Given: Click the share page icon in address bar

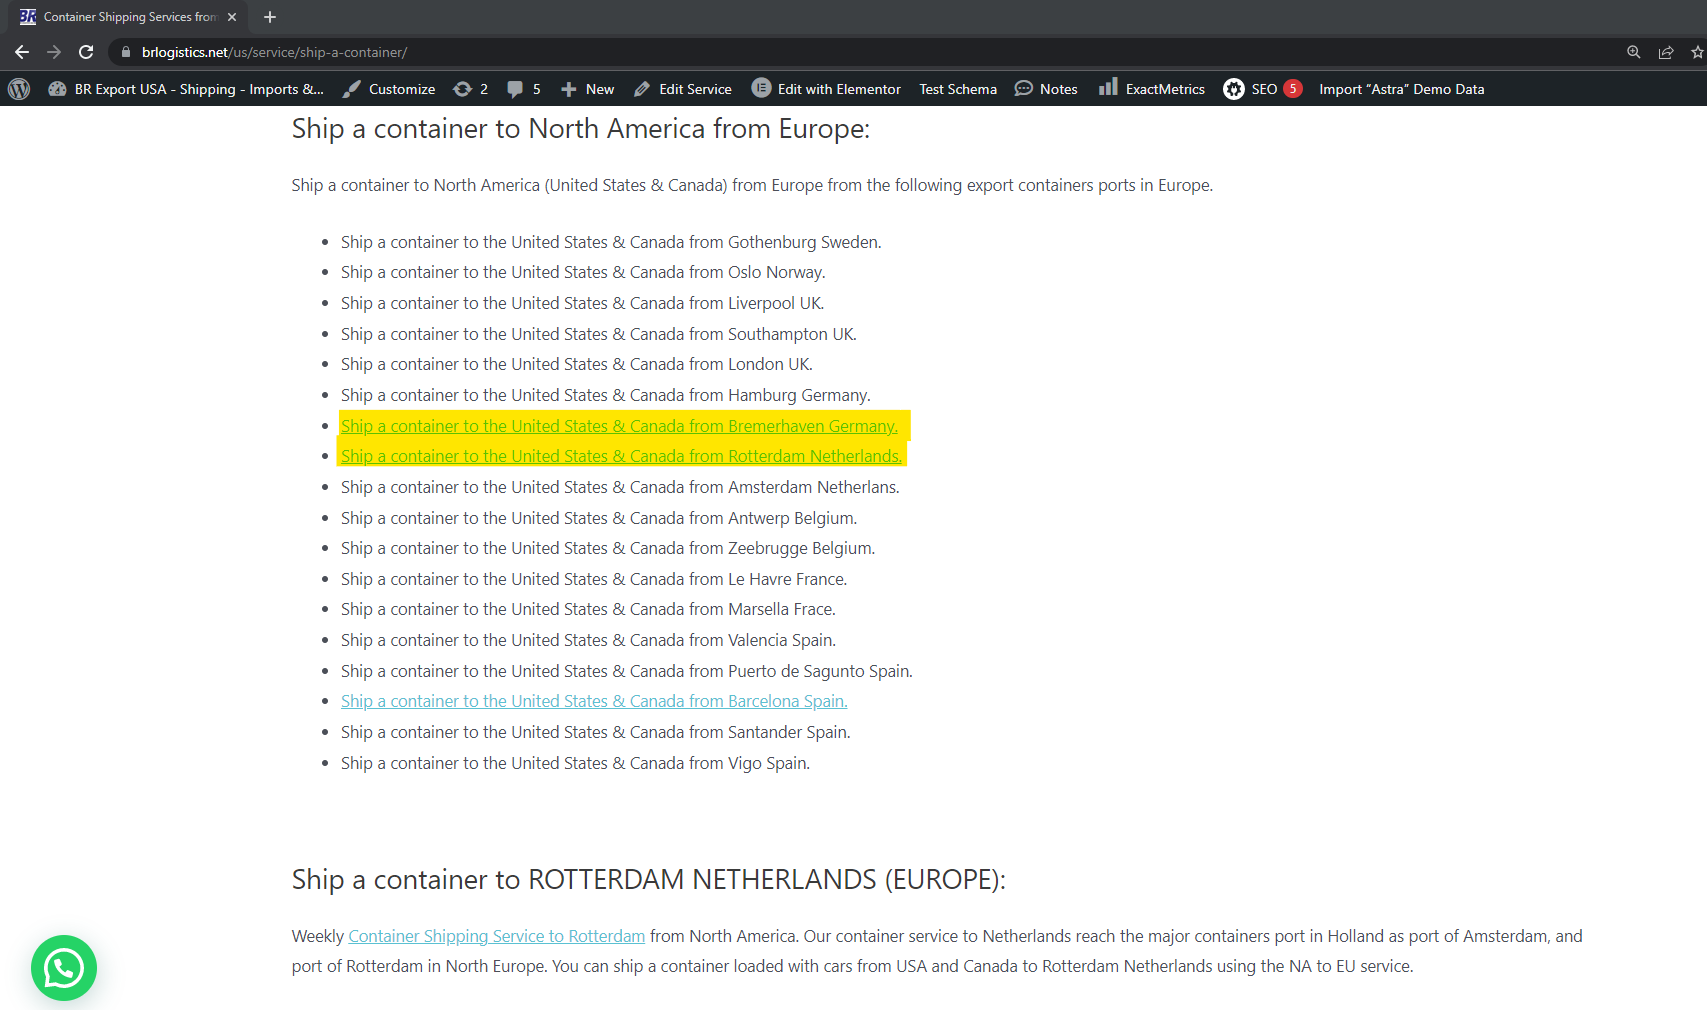Looking at the screenshot, I should click(1665, 52).
